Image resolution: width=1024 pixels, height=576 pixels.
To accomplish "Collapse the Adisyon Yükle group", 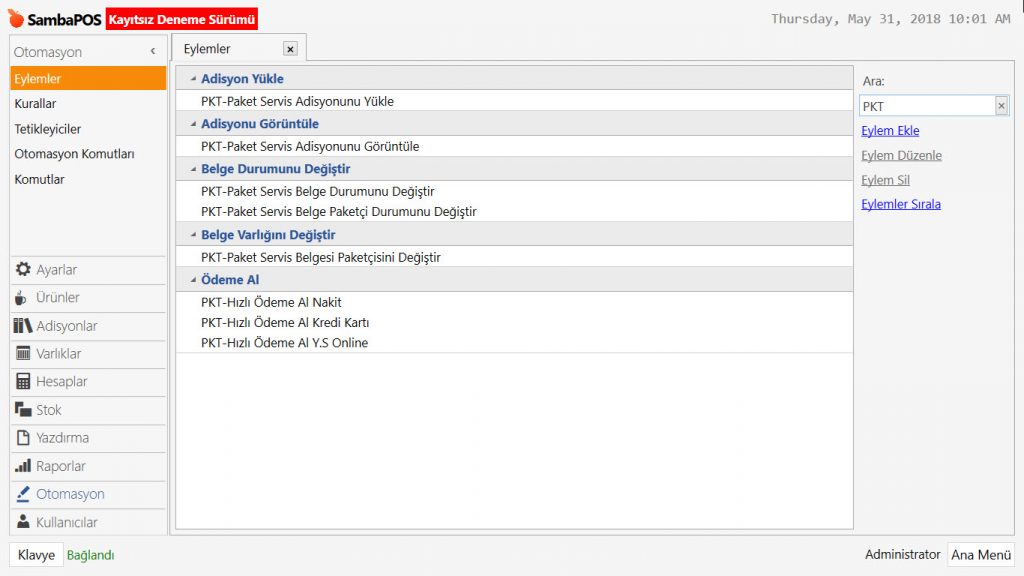I will click(x=192, y=79).
